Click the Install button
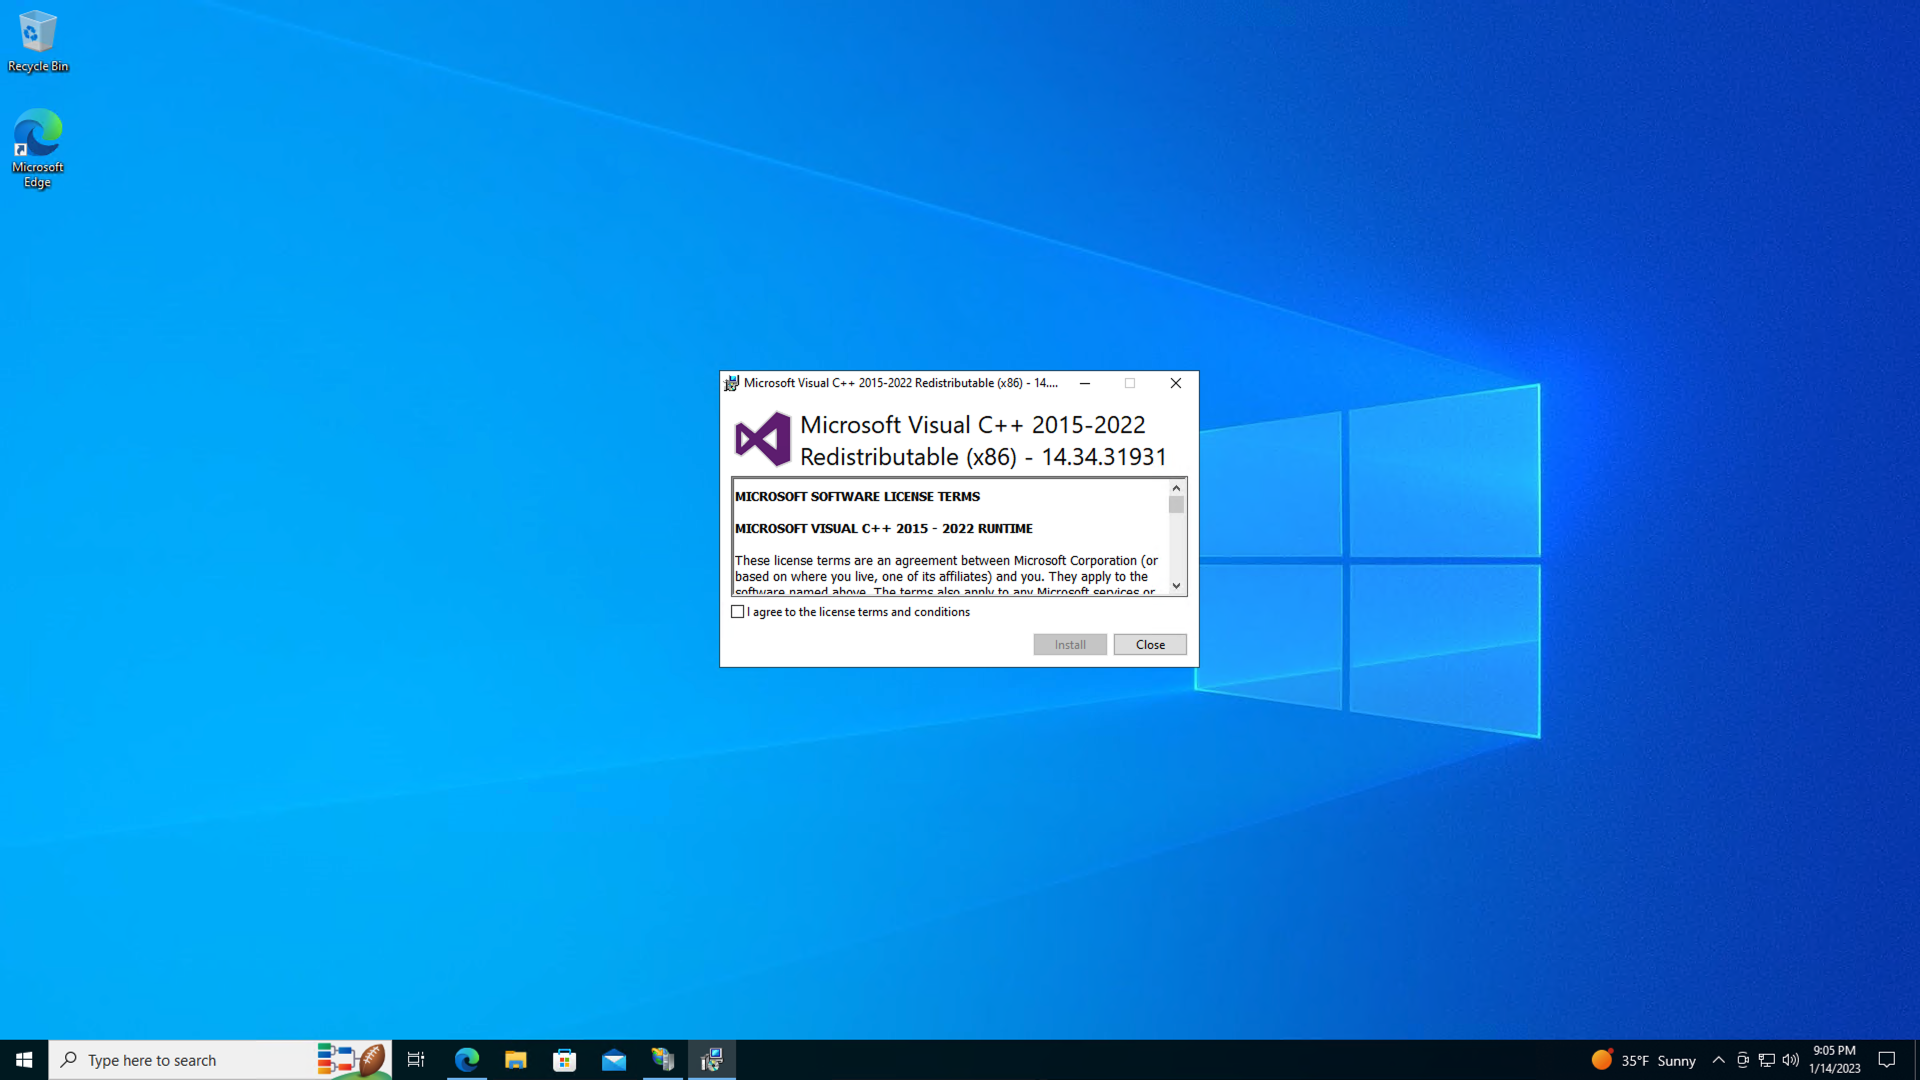1920x1080 pixels. (1069, 645)
